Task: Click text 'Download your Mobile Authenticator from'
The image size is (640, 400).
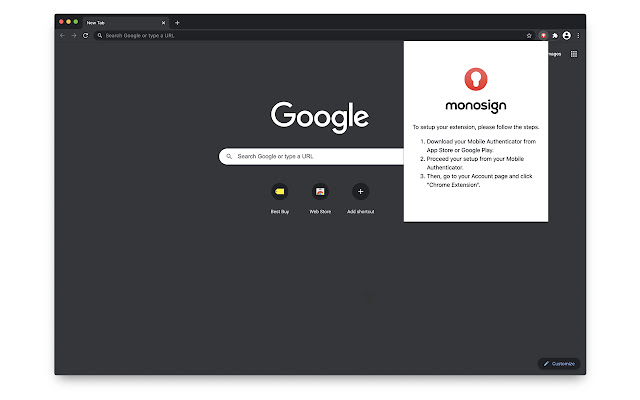Action: 481,142
